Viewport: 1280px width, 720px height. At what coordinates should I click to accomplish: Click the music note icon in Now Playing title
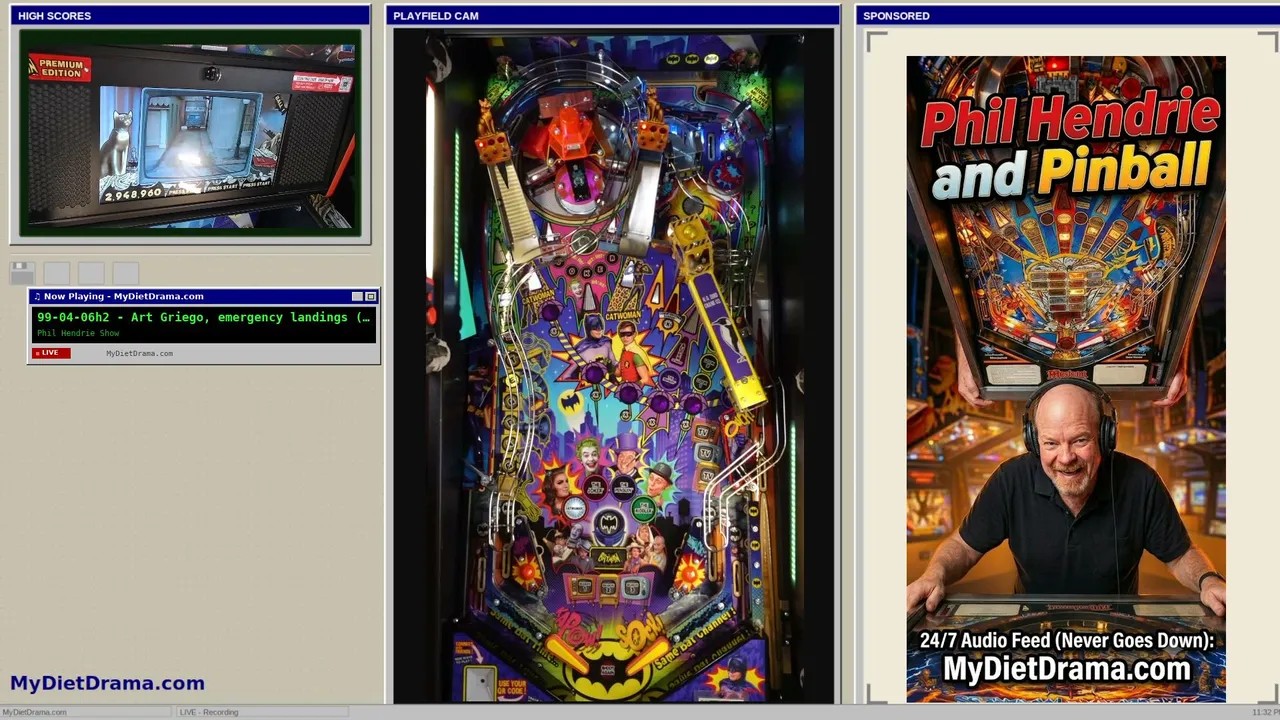37,296
